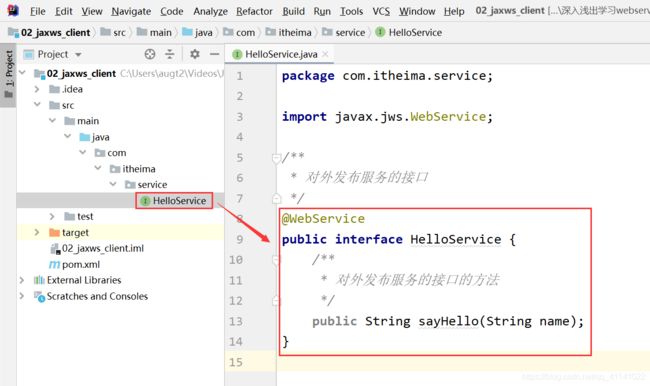650x386 pixels.
Task: Click the java source folder icon
Action: tap(85, 137)
